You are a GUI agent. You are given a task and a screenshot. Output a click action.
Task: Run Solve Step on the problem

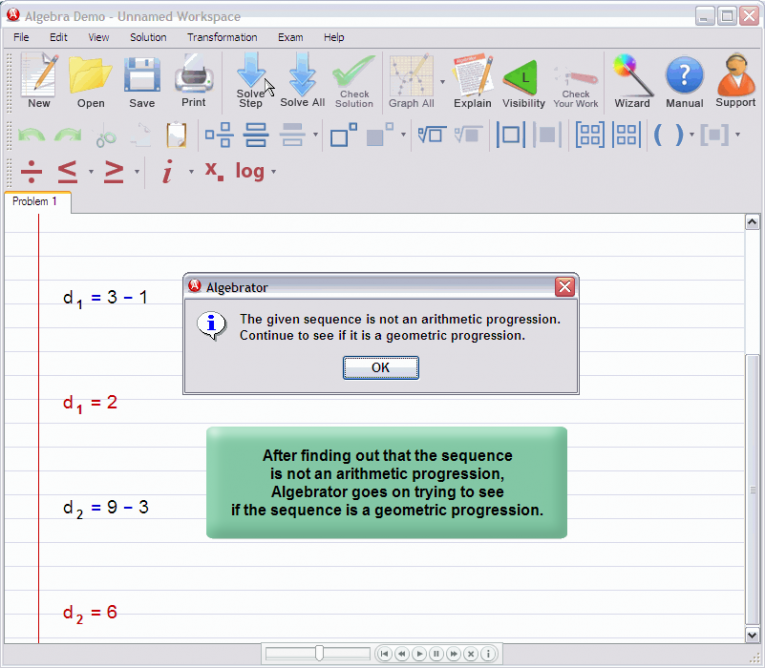click(x=251, y=81)
